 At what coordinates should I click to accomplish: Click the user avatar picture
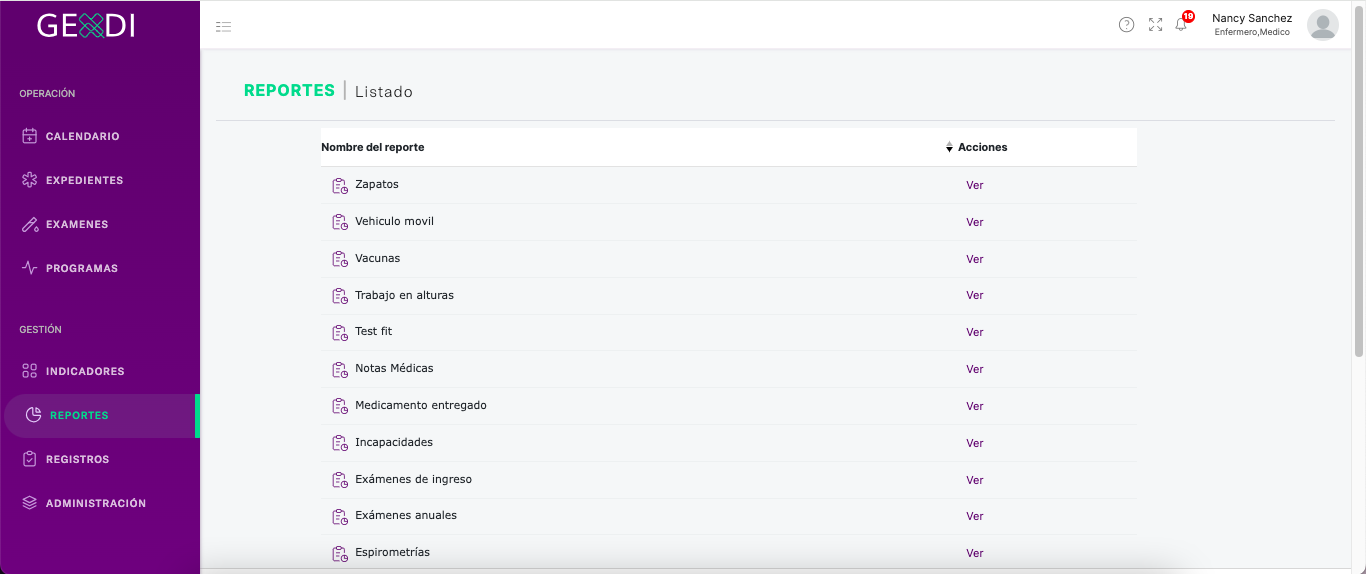tap(1323, 25)
